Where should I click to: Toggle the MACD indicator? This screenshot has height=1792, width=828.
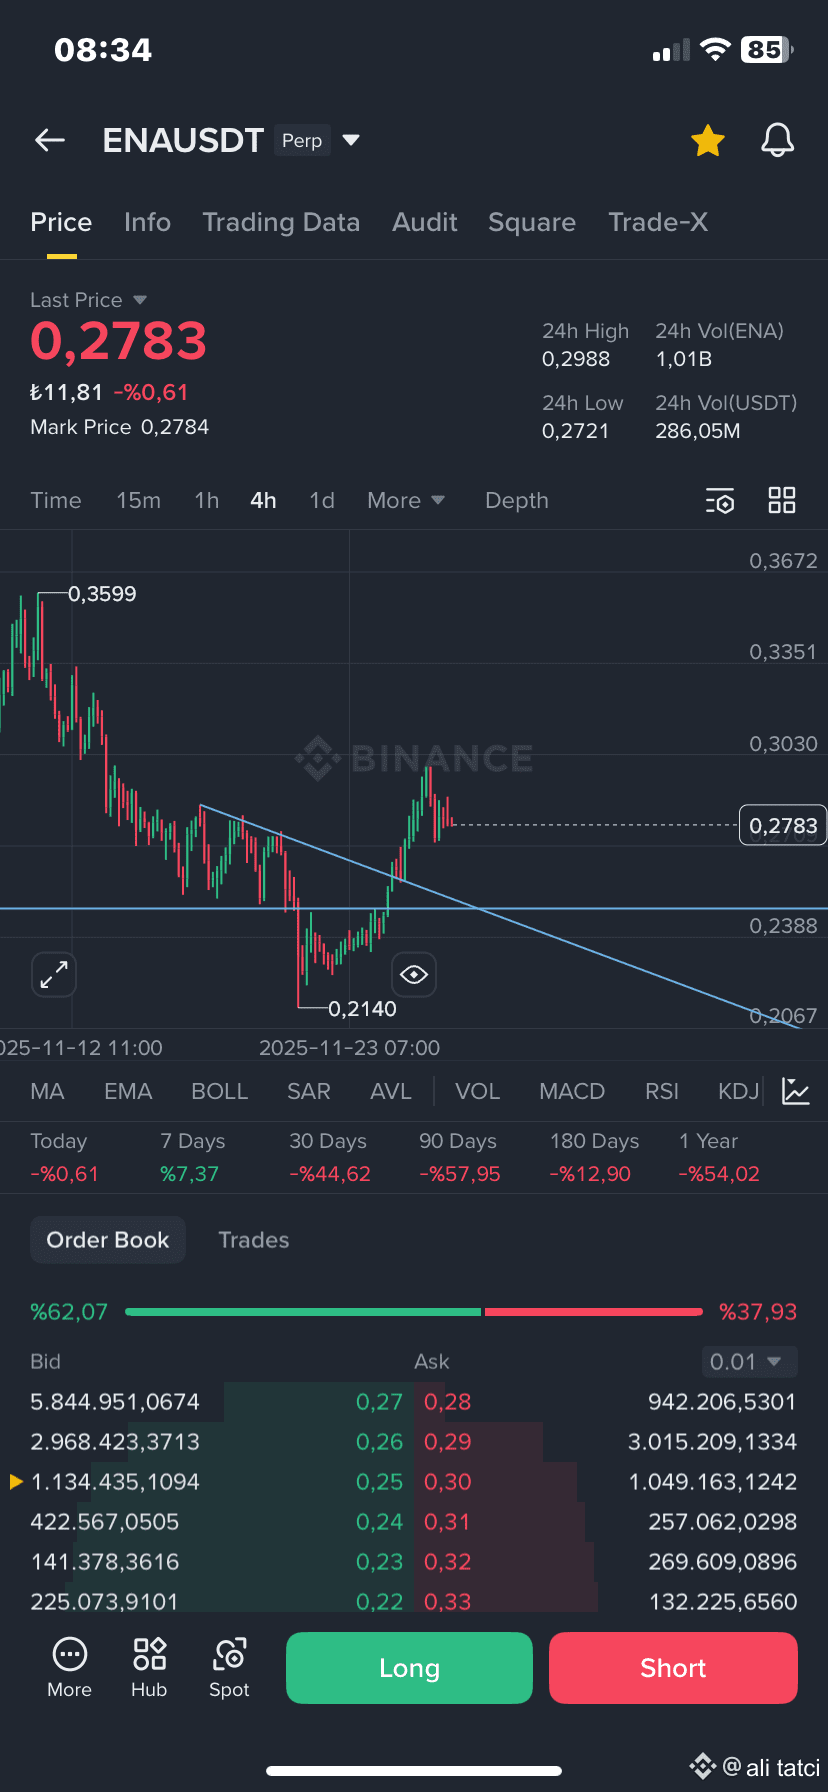pyautogui.click(x=572, y=1091)
